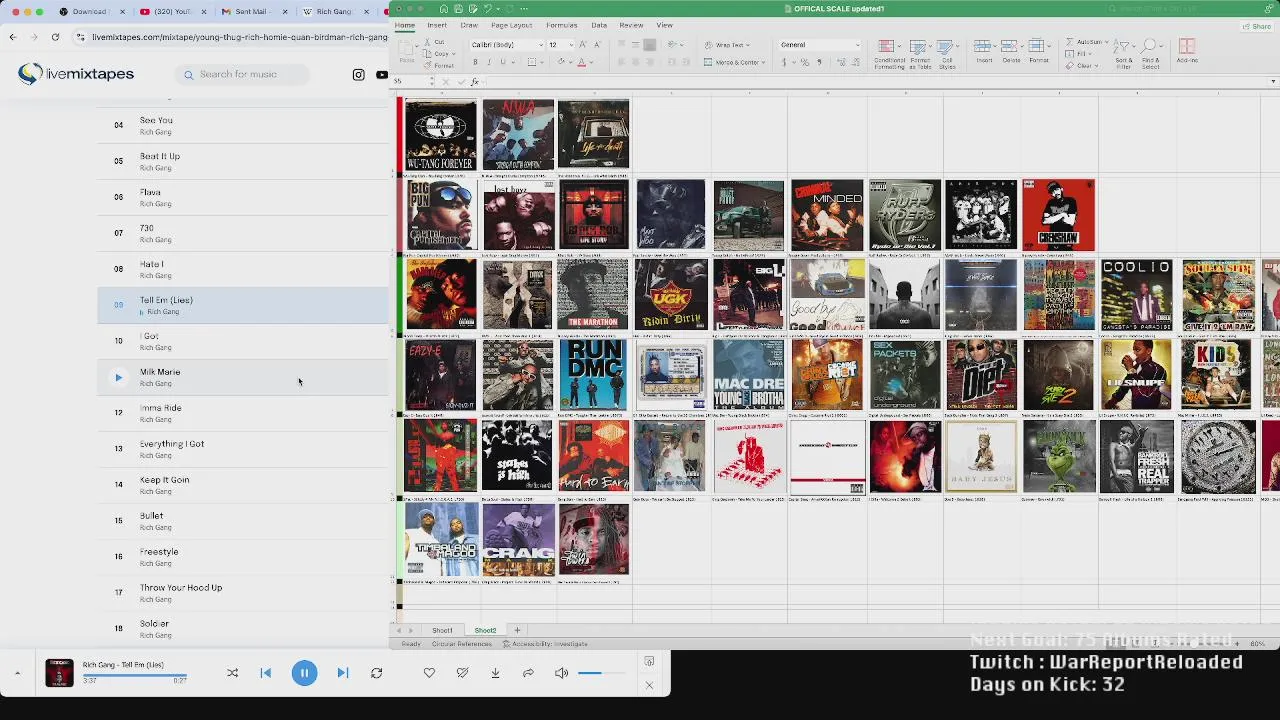The height and width of the screenshot is (720, 1280).
Task: Like the current song with the heart icon
Action: [x=429, y=673]
